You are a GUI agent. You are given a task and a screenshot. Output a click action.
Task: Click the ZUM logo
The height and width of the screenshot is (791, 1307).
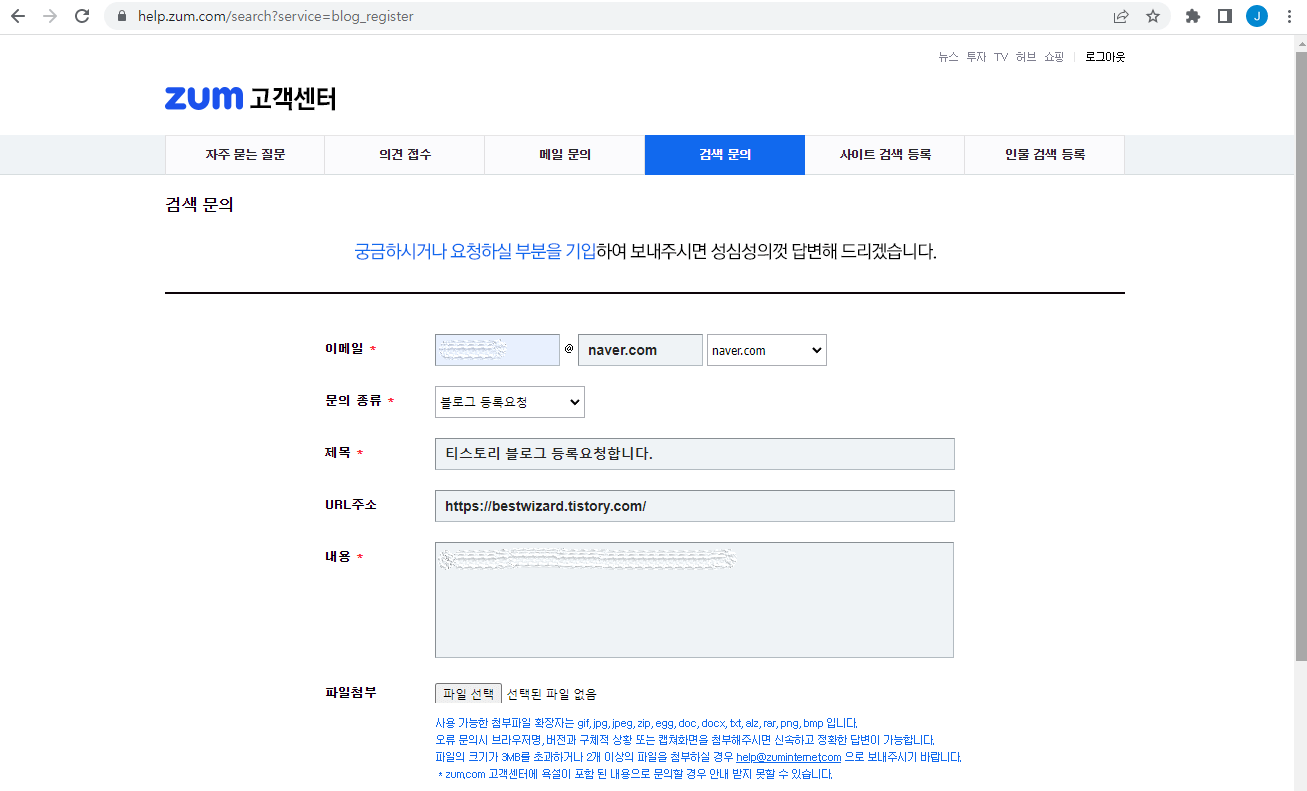tap(203, 98)
